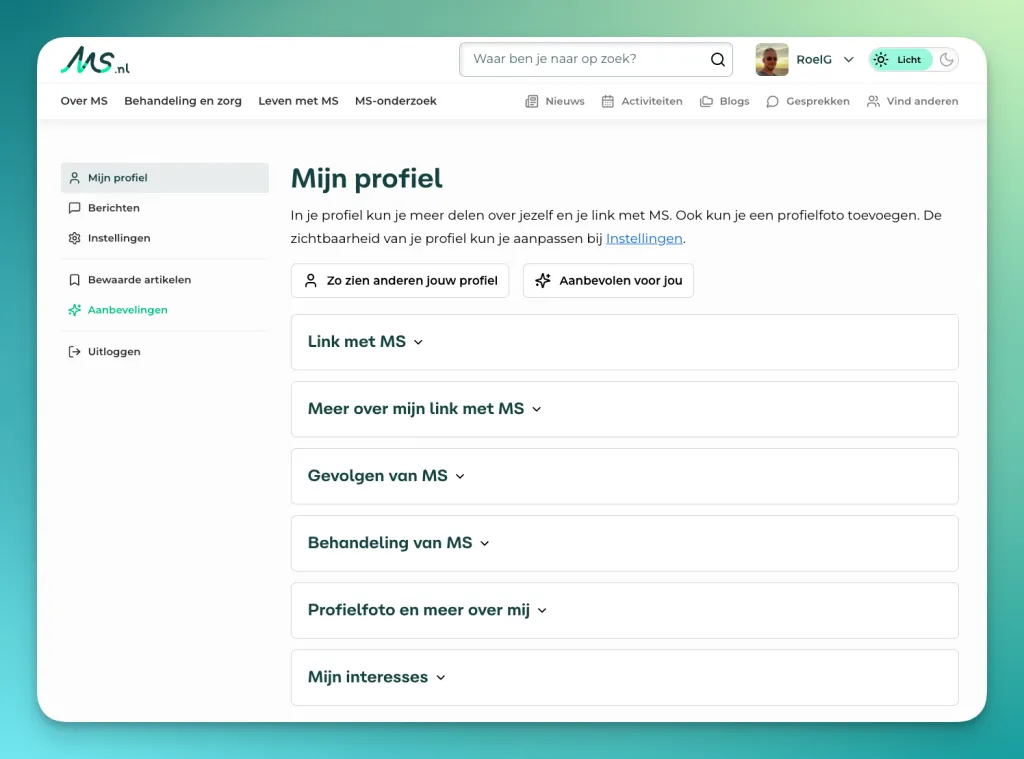This screenshot has height=759, width=1024.
Task: Switch to dark mode moon icon
Action: pyautogui.click(x=946, y=59)
